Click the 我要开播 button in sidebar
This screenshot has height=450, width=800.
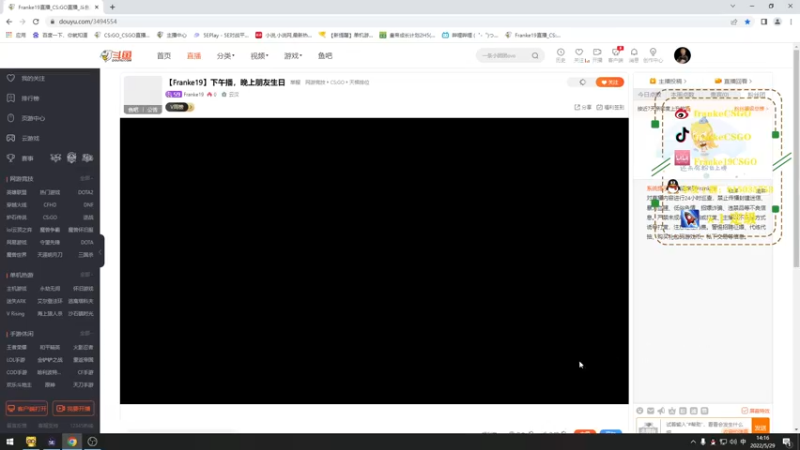tap(73, 409)
